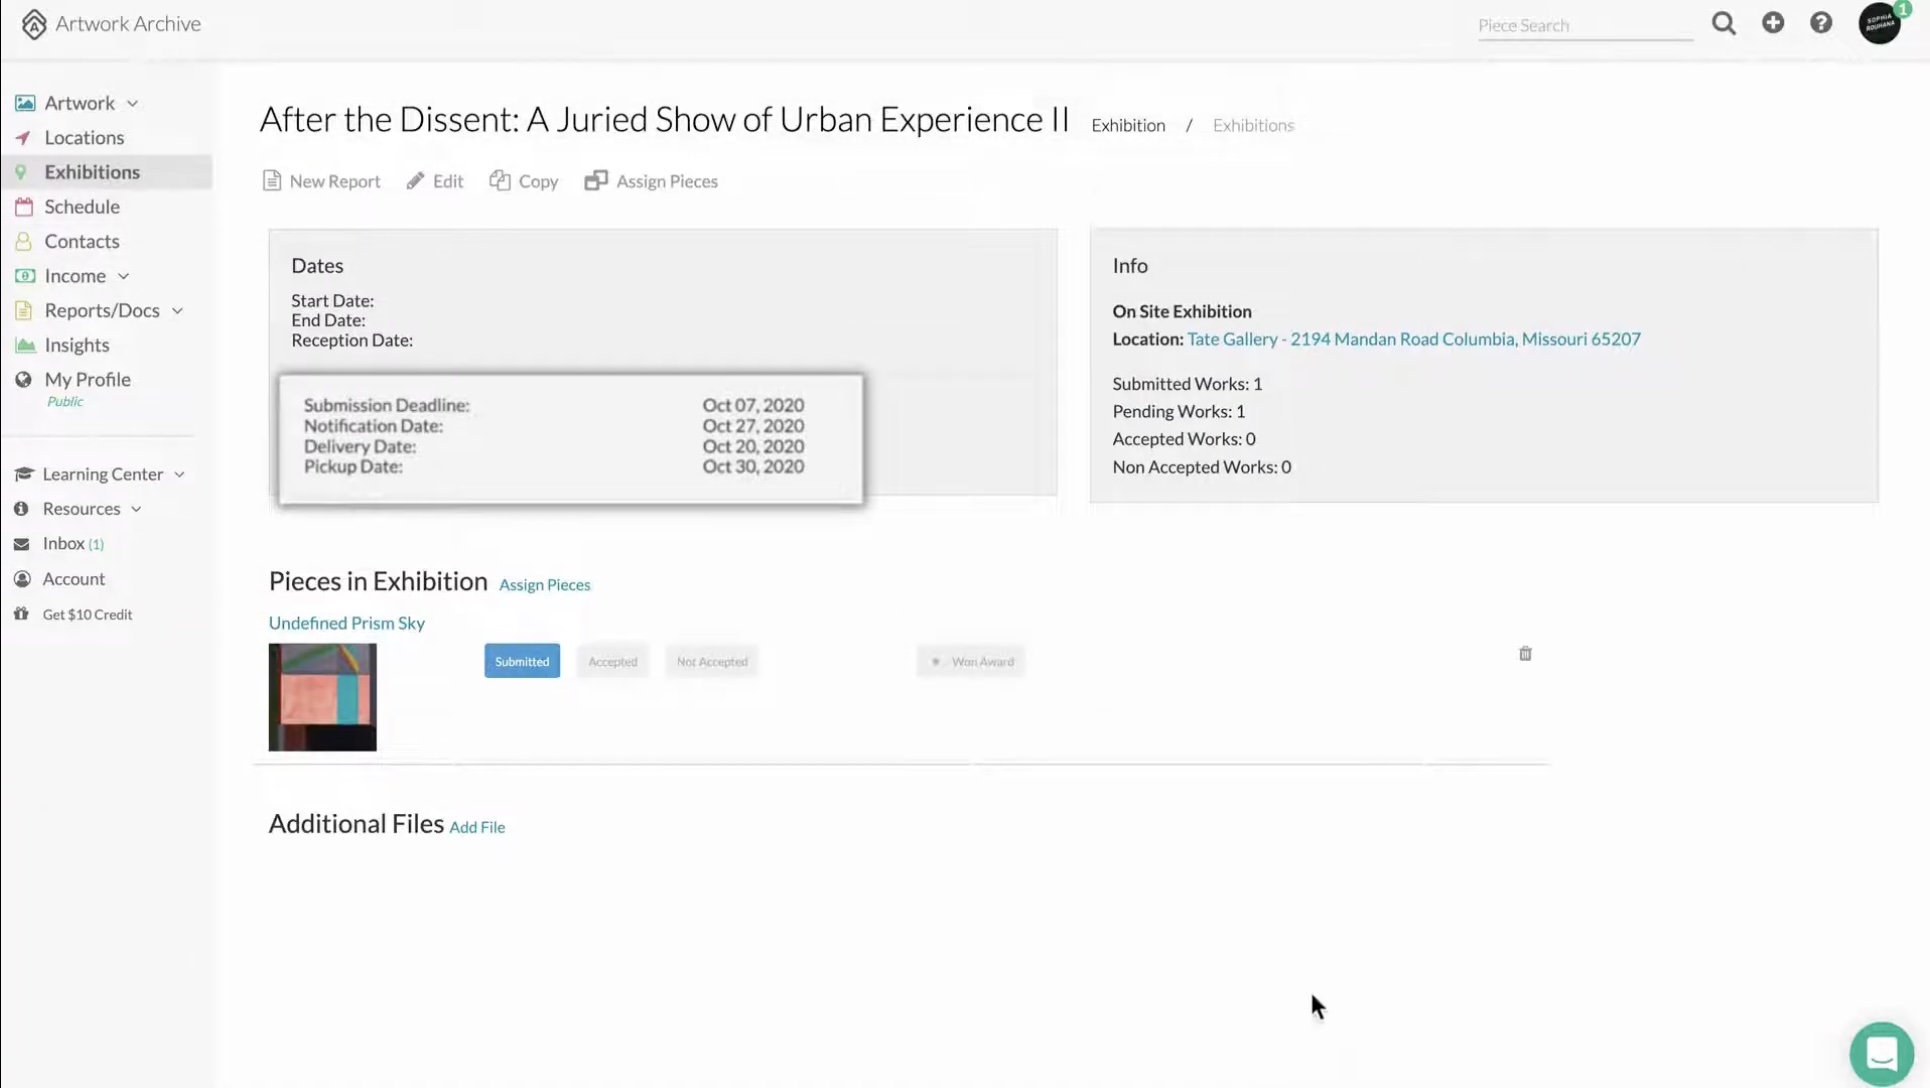Open My Profile in the sidebar
This screenshot has height=1088, width=1930.
point(88,380)
